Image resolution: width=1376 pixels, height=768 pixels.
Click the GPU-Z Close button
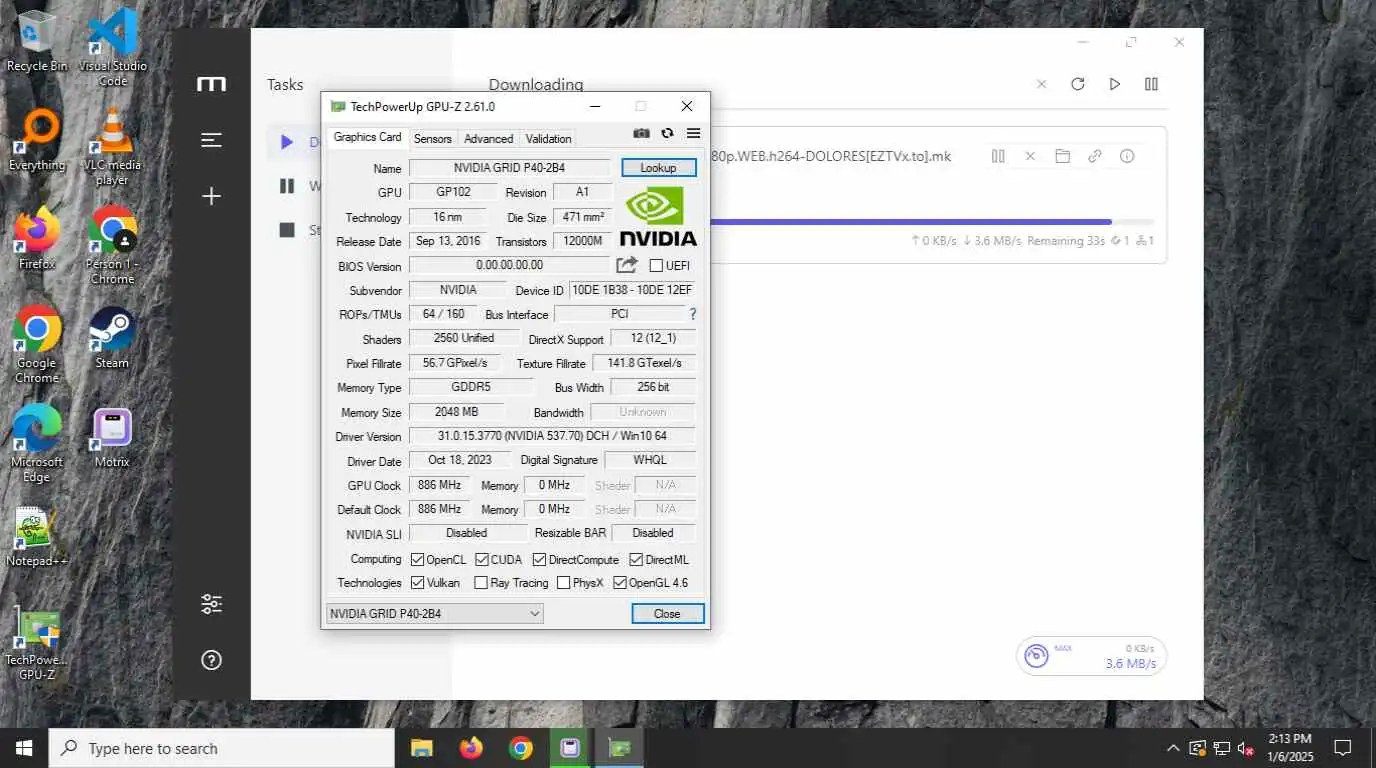point(667,613)
